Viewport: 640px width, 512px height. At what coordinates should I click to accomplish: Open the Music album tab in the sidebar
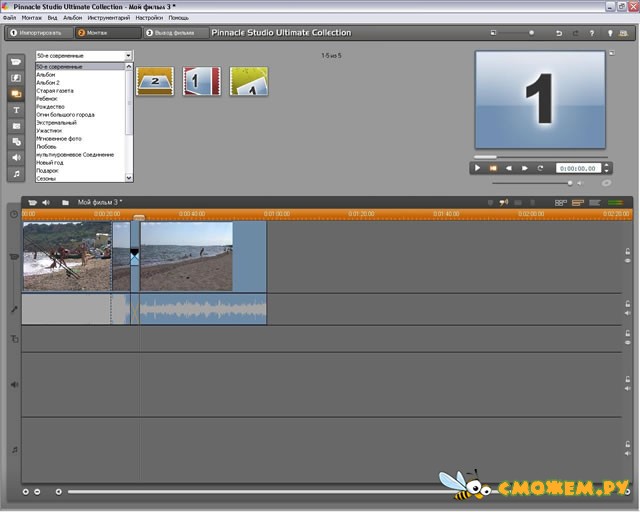[16, 174]
